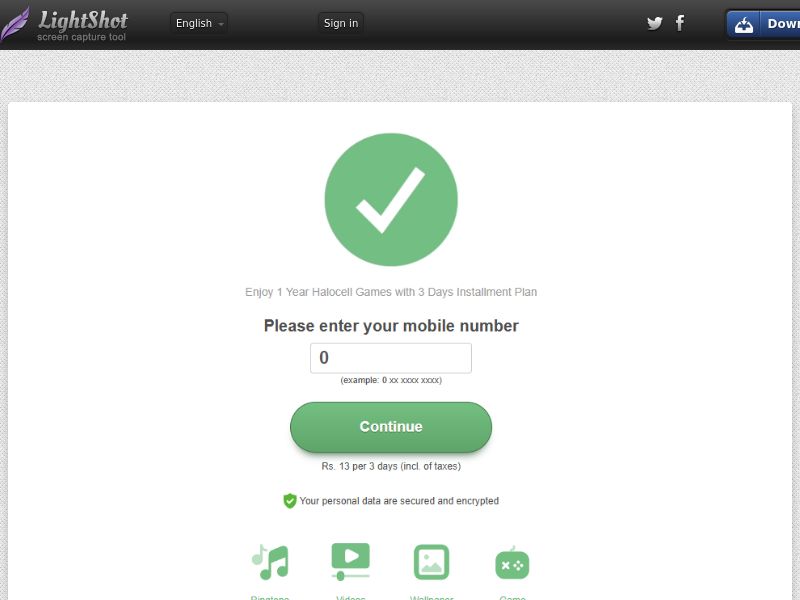This screenshot has width=800, height=600.
Task: Click the LightShot screen capture tool title
Action: click(x=82, y=25)
